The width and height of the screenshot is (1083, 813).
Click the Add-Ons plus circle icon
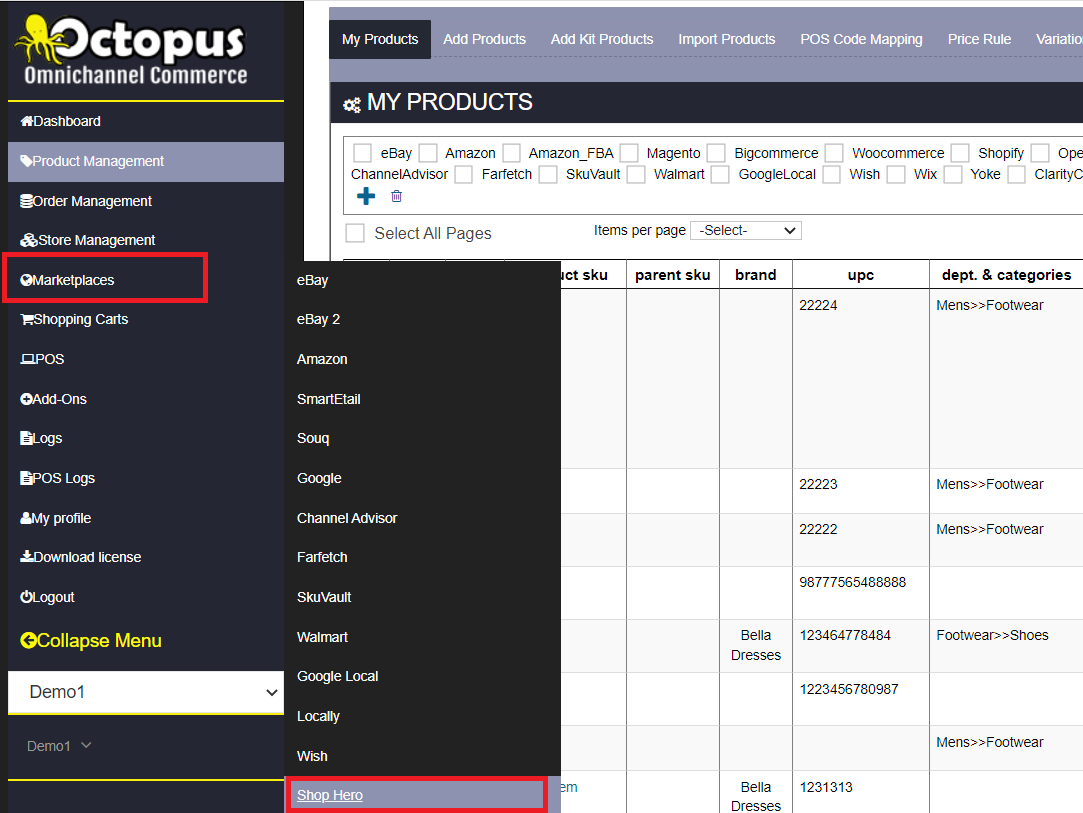[x=26, y=399]
